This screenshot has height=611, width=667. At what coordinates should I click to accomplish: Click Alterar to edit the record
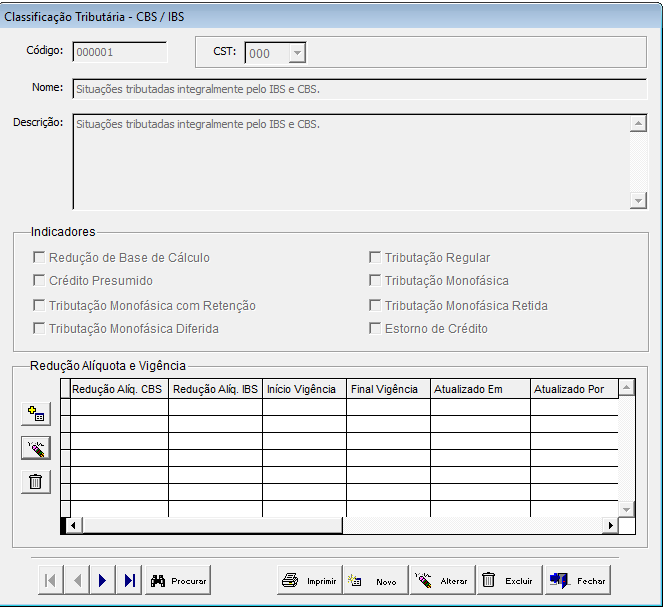pos(441,580)
